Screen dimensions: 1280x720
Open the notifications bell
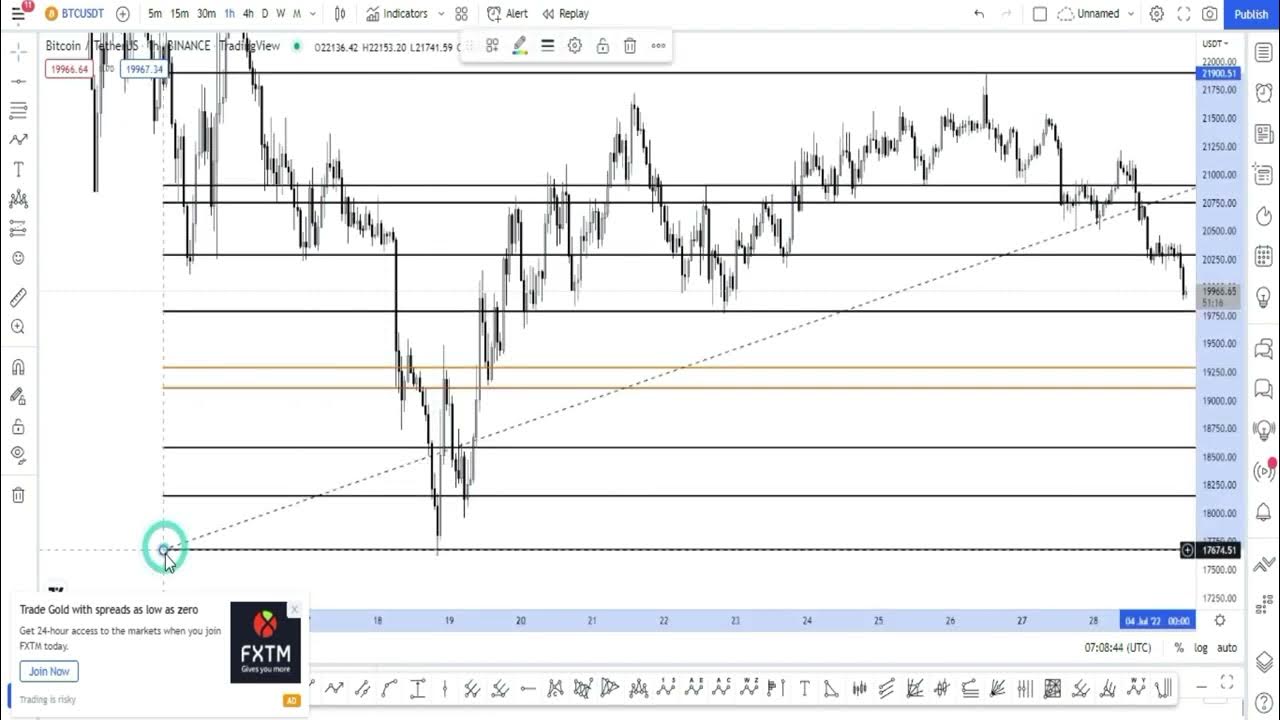[x=1263, y=512]
